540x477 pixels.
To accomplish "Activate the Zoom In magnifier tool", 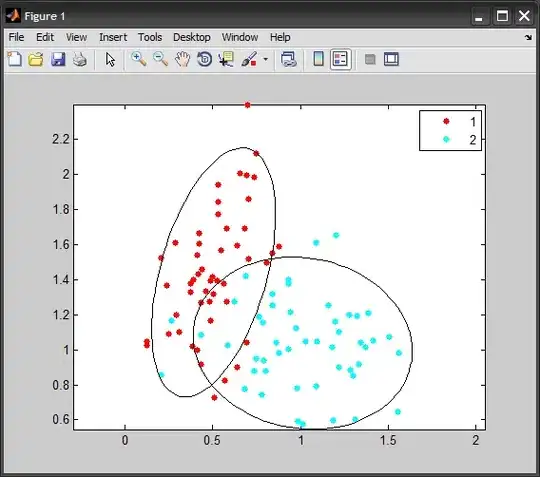I will pos(138,59).
